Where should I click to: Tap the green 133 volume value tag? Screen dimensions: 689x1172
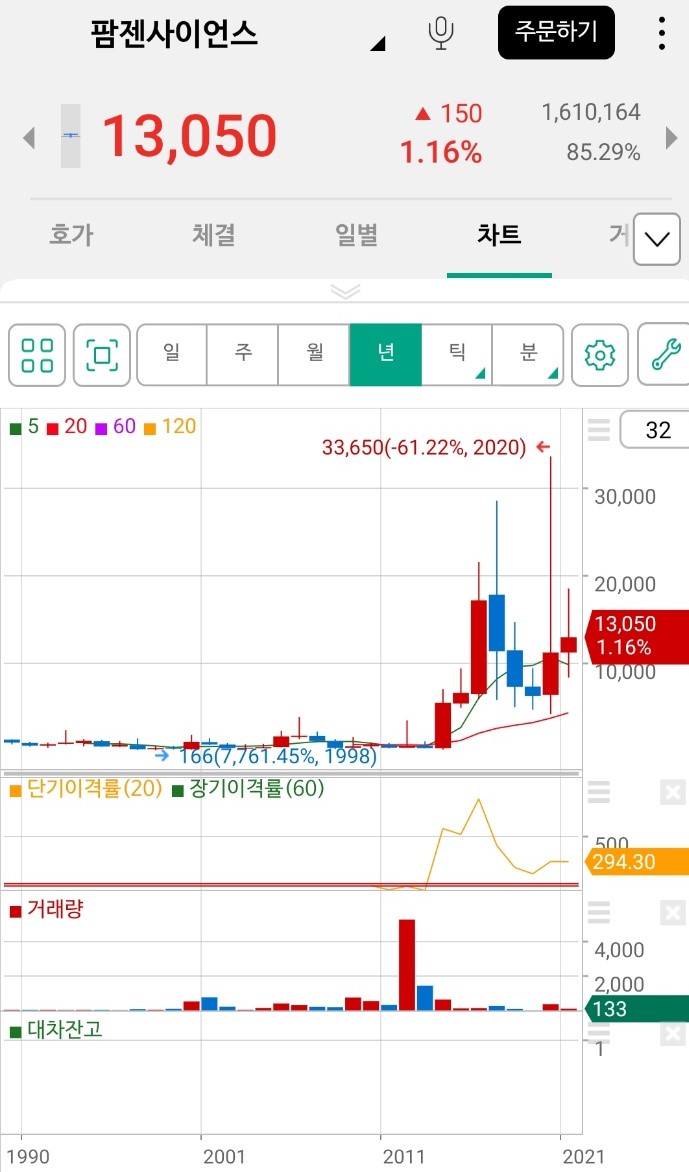[x=636, y=1009]
